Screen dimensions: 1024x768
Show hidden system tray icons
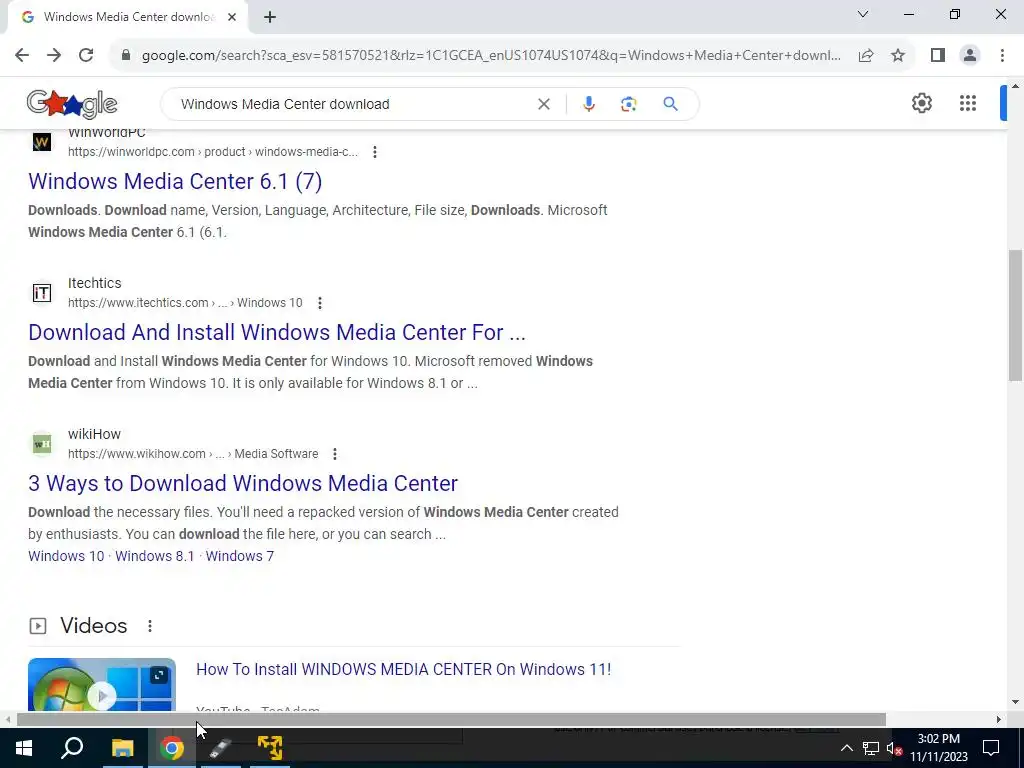(846, 748)
